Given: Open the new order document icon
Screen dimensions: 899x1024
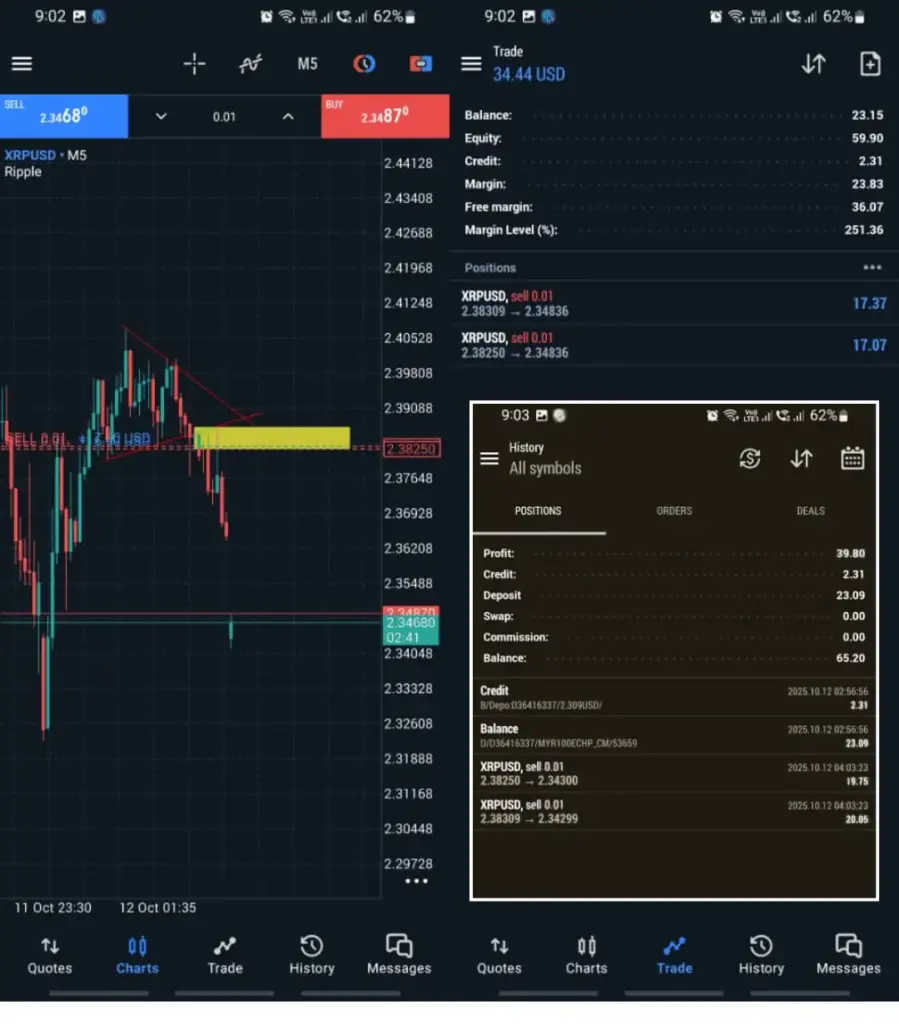Looking at the screenshot, I should click(870, 64).
